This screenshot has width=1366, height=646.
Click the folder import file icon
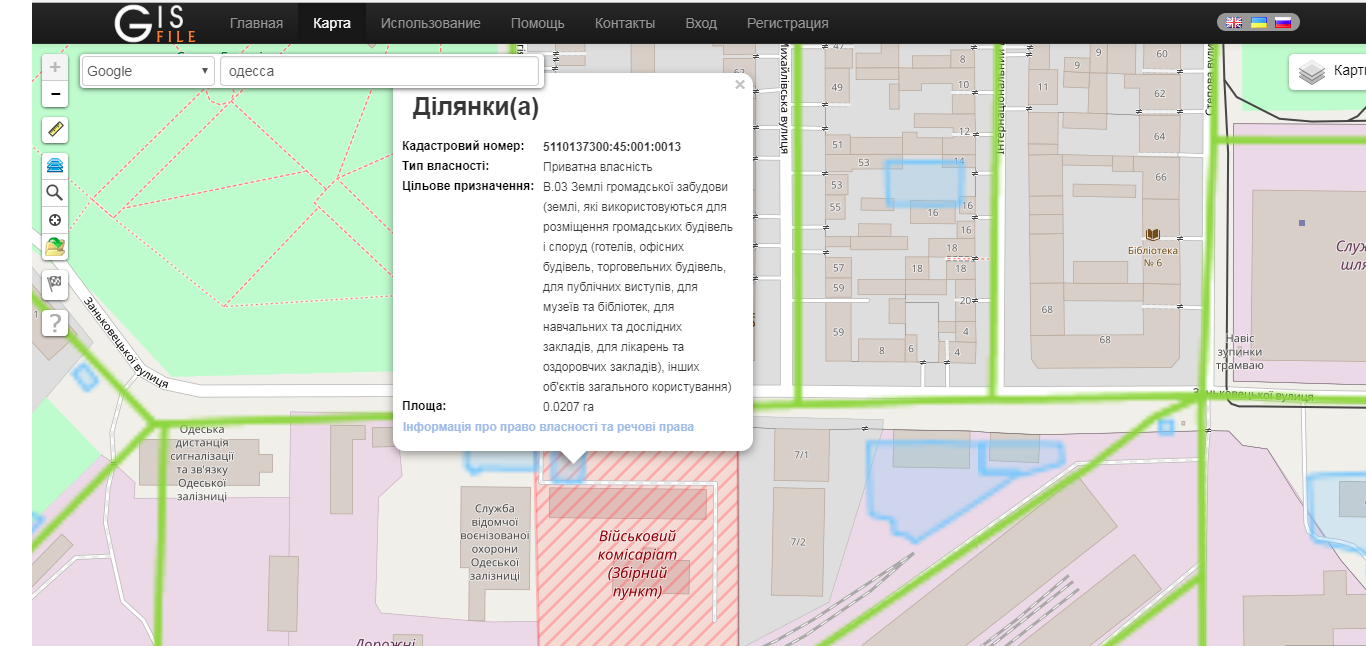click(55, 247)
